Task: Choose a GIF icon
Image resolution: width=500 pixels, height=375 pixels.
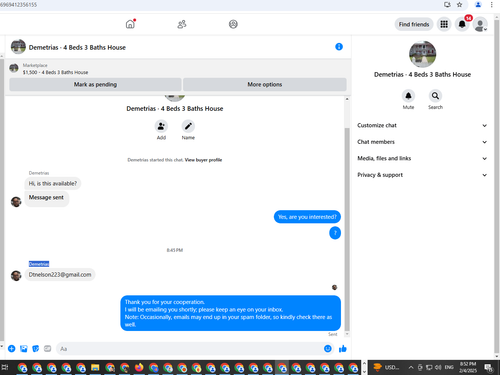Action: tap(48, 349)
